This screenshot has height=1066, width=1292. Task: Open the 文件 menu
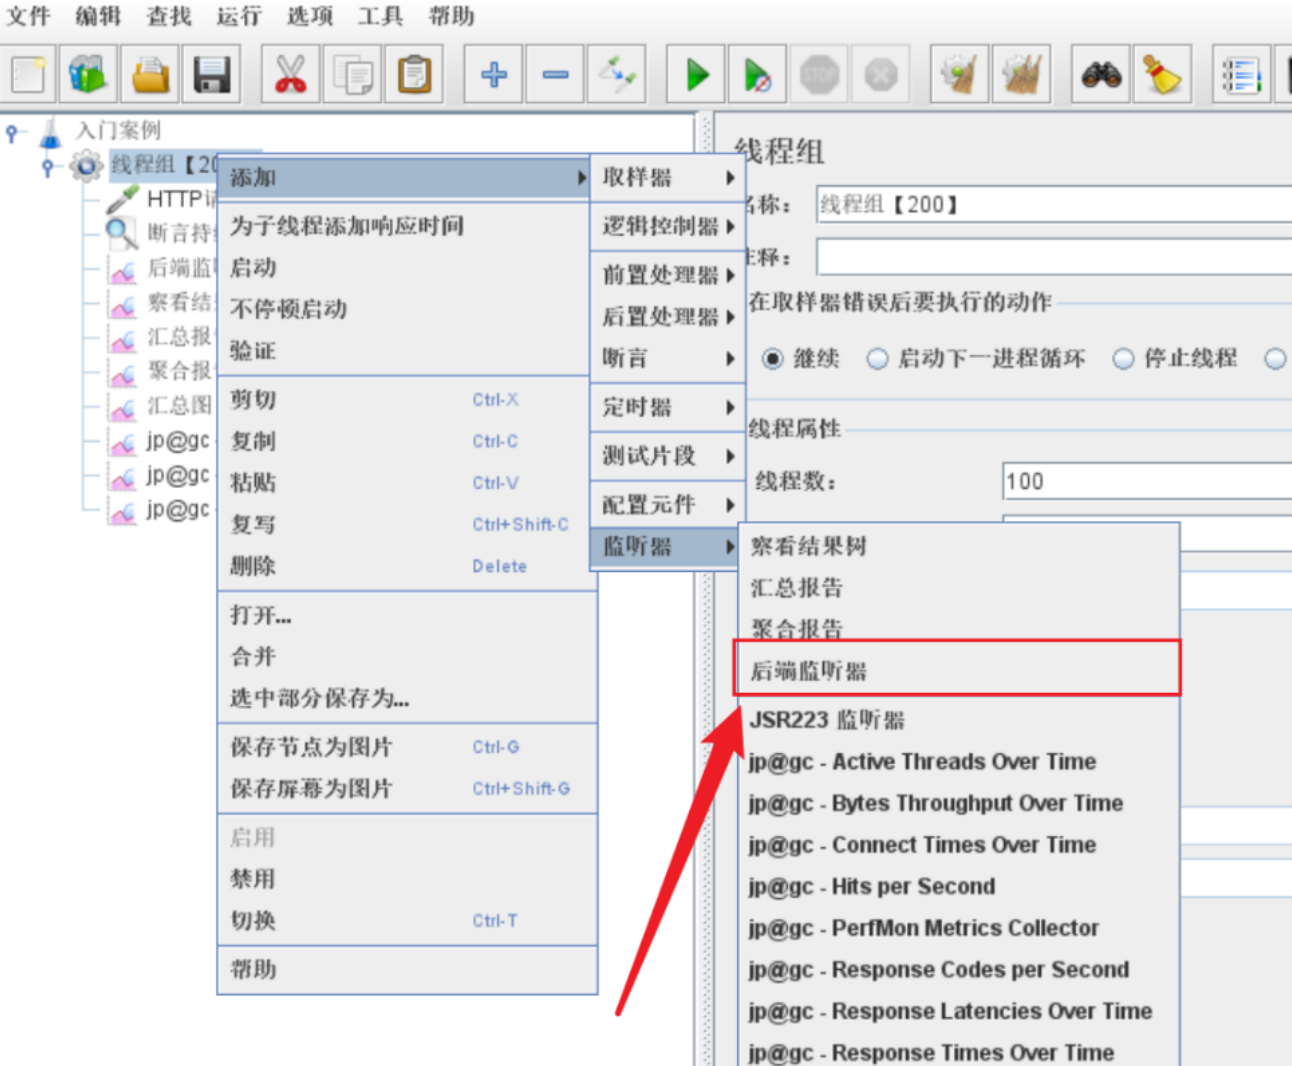pyautogui.click(x=28, y=16)
